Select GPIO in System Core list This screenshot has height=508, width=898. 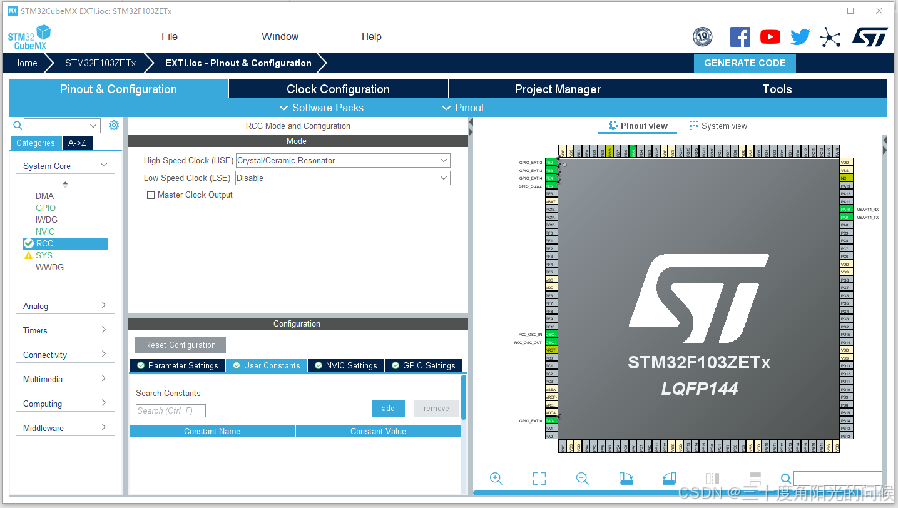(45, 208)
